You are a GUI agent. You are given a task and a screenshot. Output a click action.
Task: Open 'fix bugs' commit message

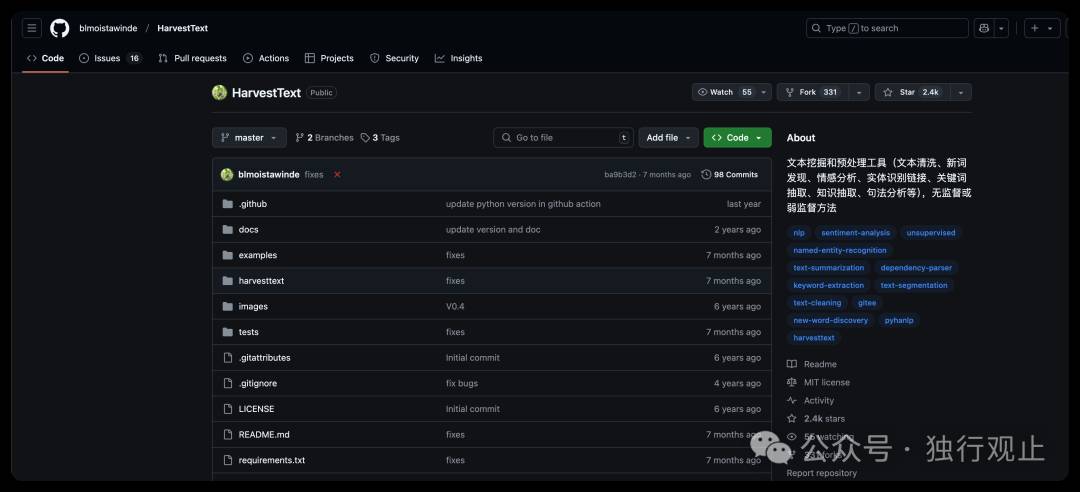(x=461, y=383)
